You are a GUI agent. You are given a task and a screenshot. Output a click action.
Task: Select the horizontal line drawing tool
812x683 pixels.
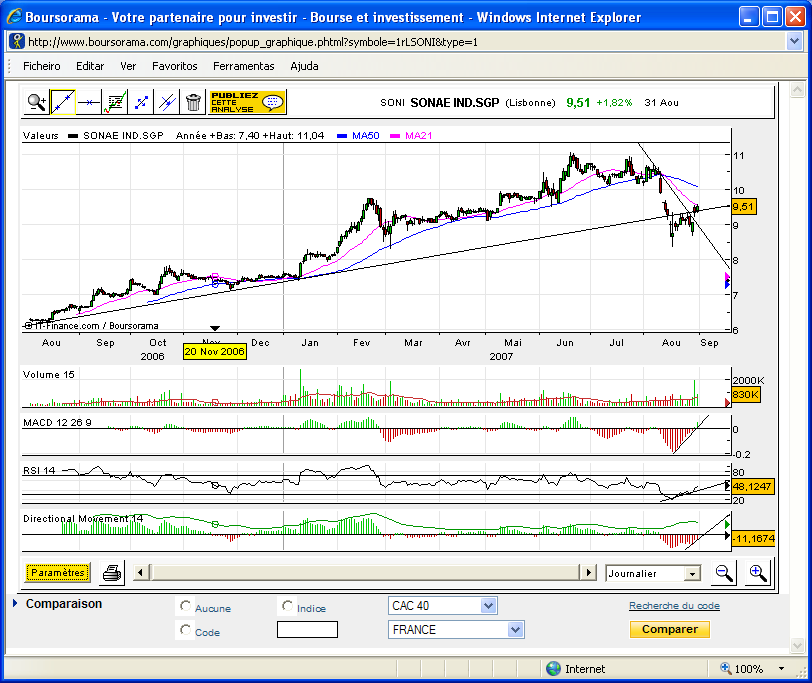point(89,101)
